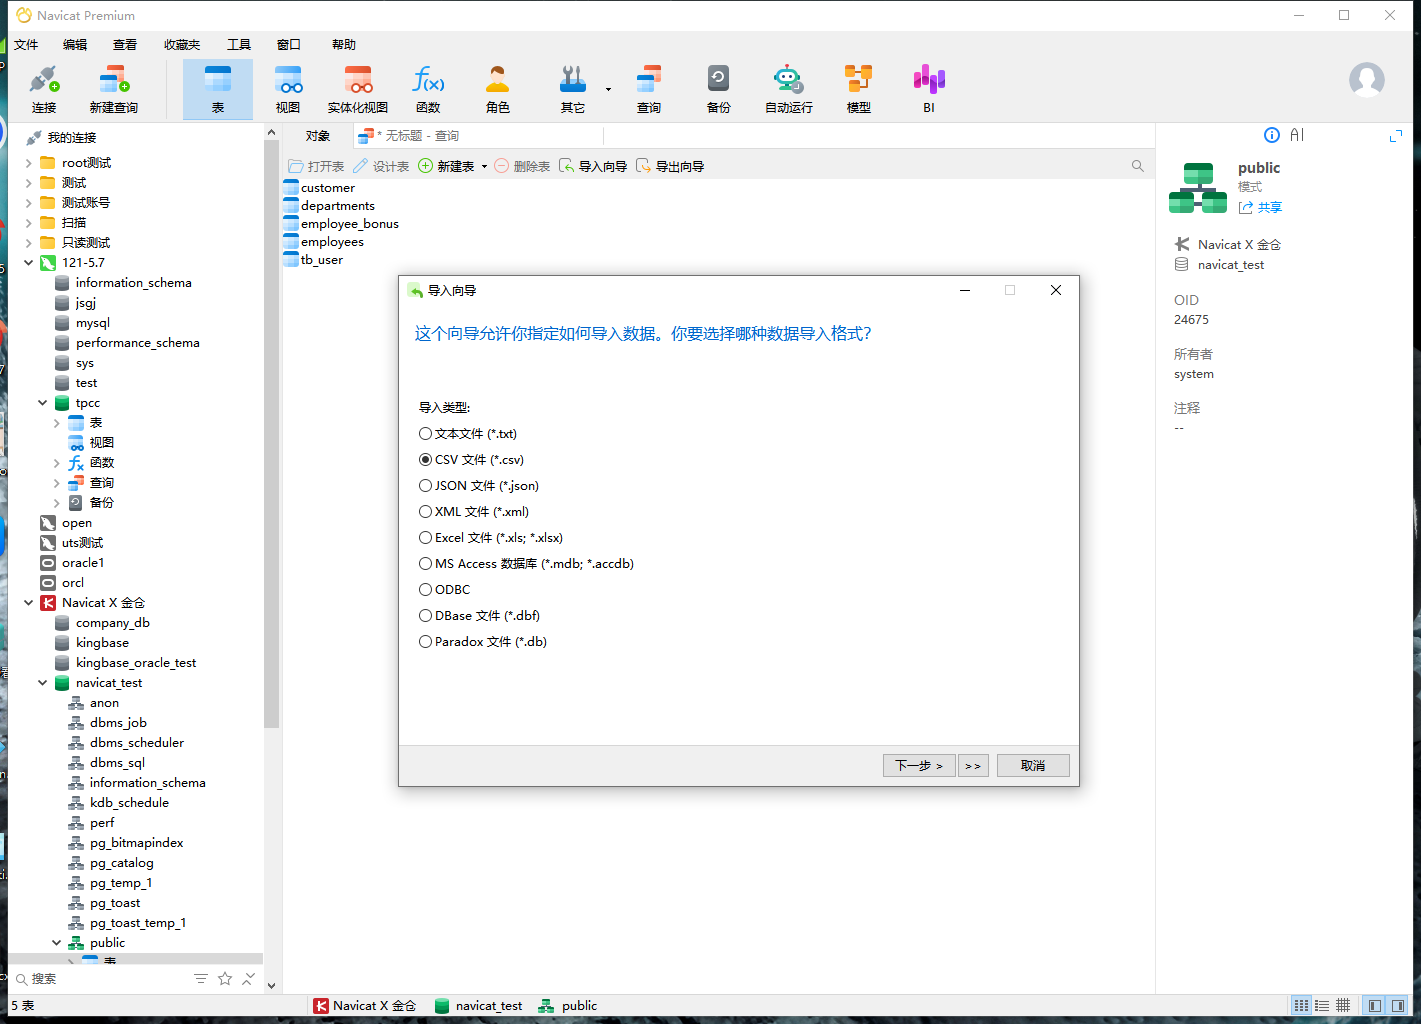Click the object list search magnifier
Image resolution: width=1421 pixels, height=1024 pixels.
pos(1138,166)
